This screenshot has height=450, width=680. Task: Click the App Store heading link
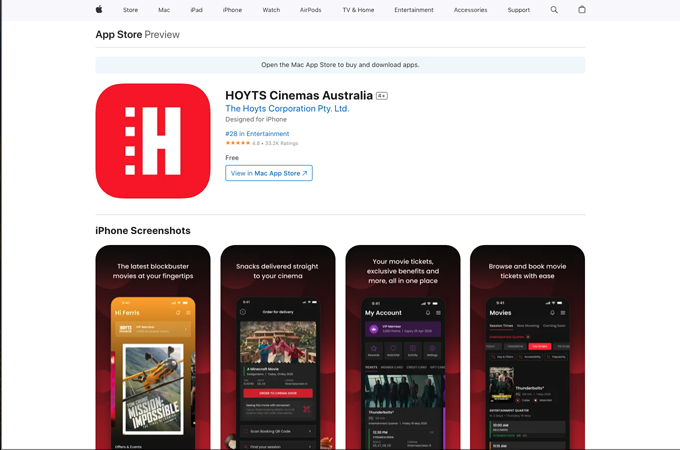119,35
